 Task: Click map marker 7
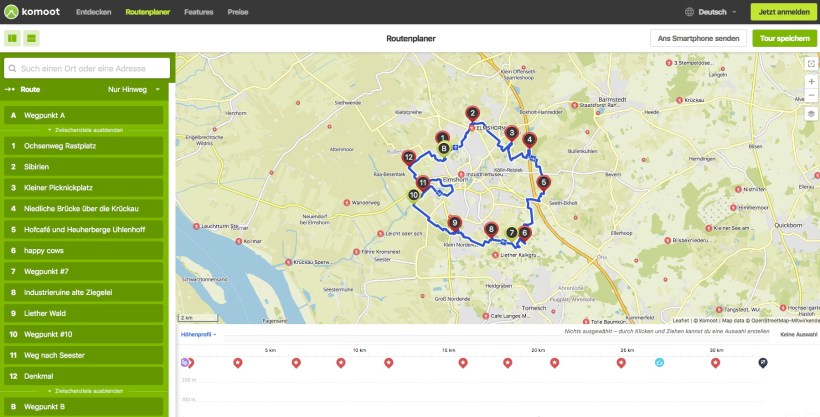click(x=511, y=233)
